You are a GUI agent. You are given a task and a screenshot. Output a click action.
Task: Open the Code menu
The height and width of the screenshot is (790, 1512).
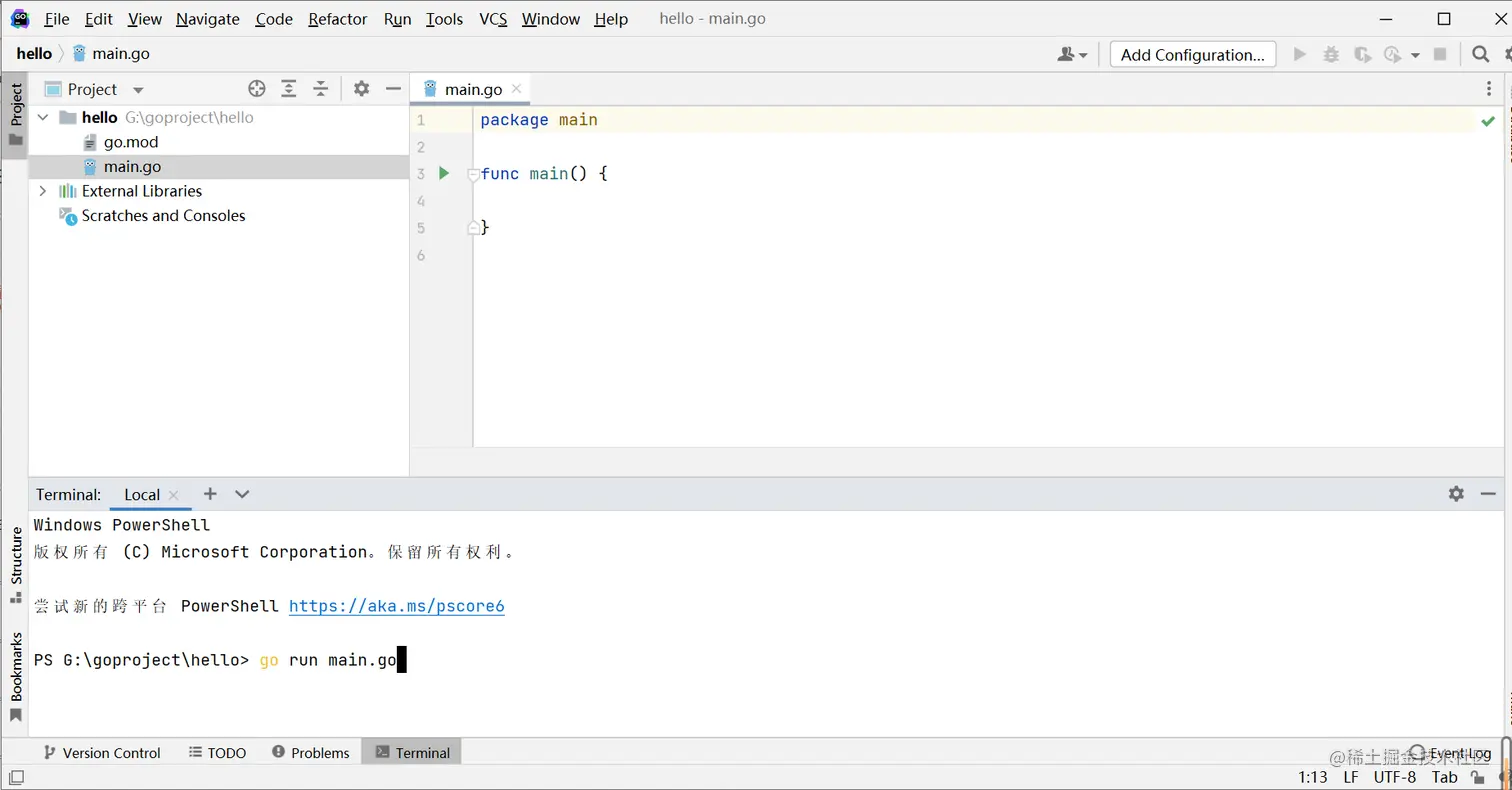point(274,19)
